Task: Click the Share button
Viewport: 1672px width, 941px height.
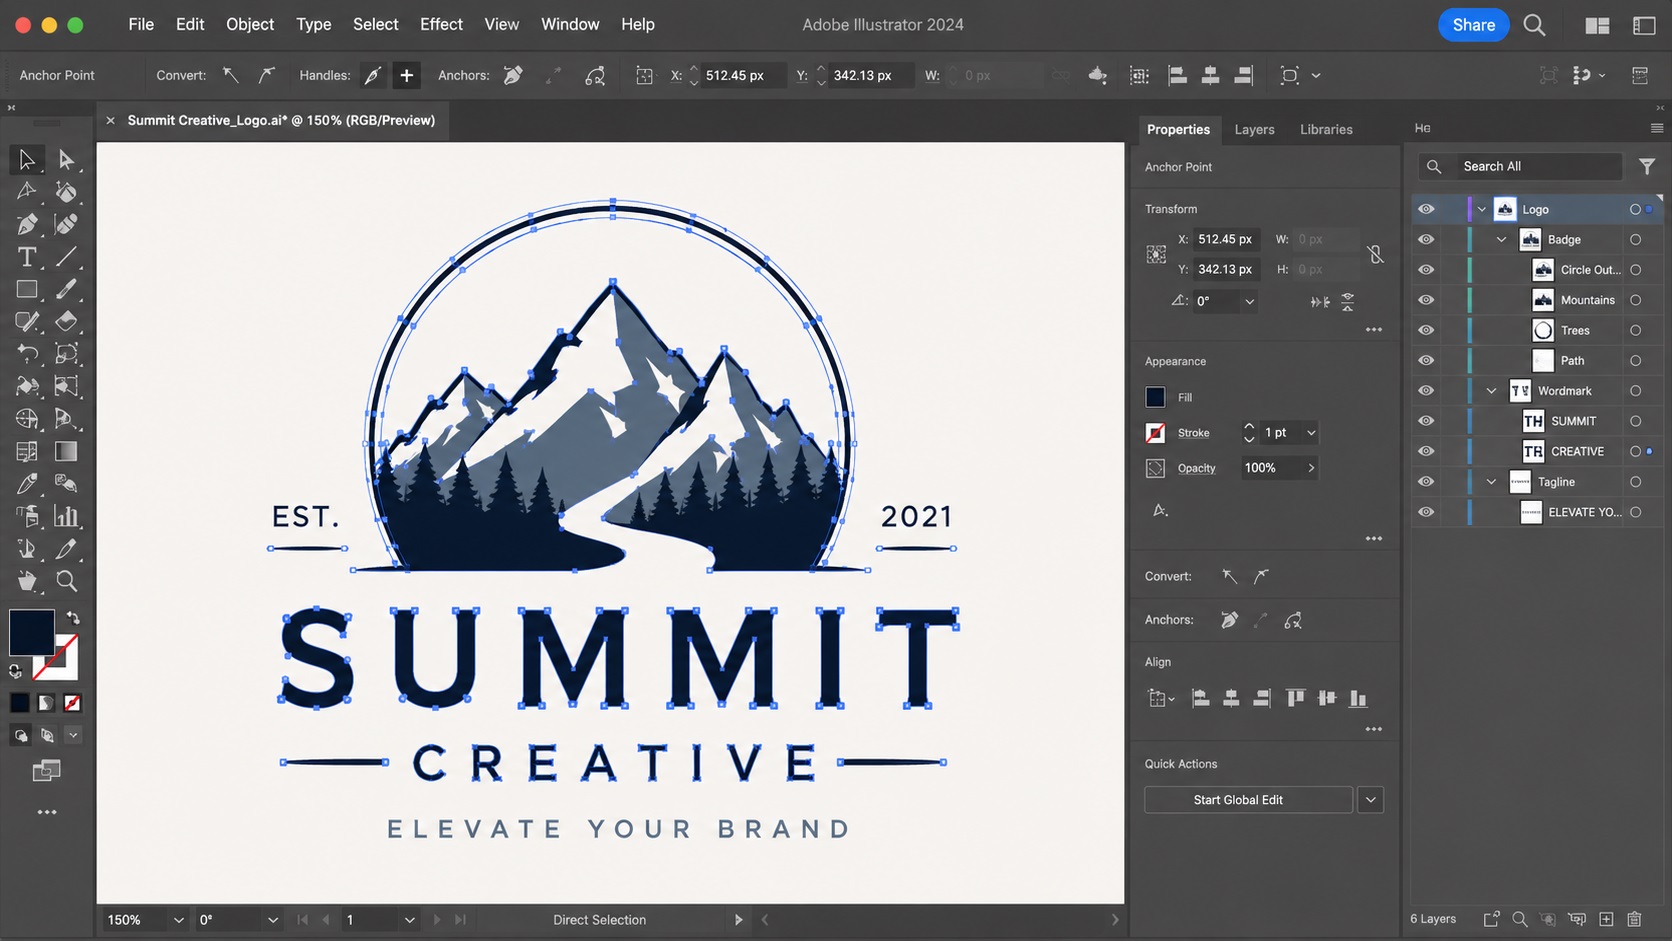Action: pos(1473,25)
